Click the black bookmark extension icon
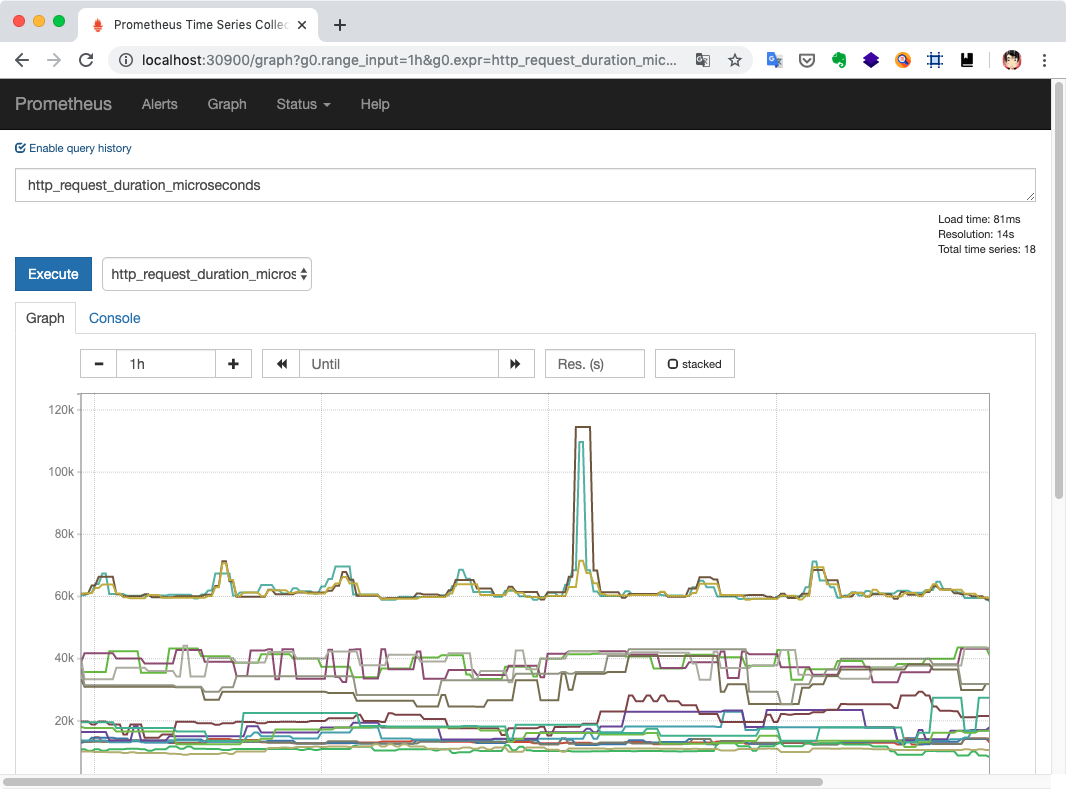This screenshot has height=789, width=1066. pos(967,60)
